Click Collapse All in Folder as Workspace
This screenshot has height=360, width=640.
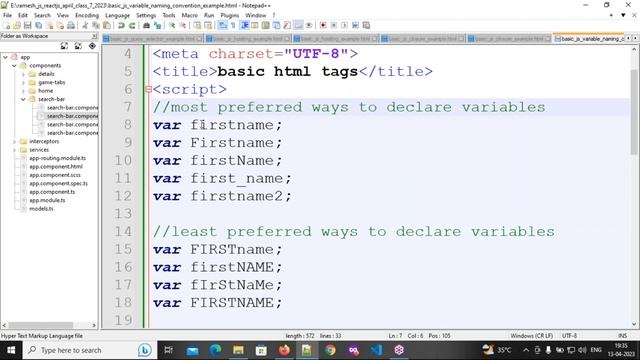(x=78, y=46)
